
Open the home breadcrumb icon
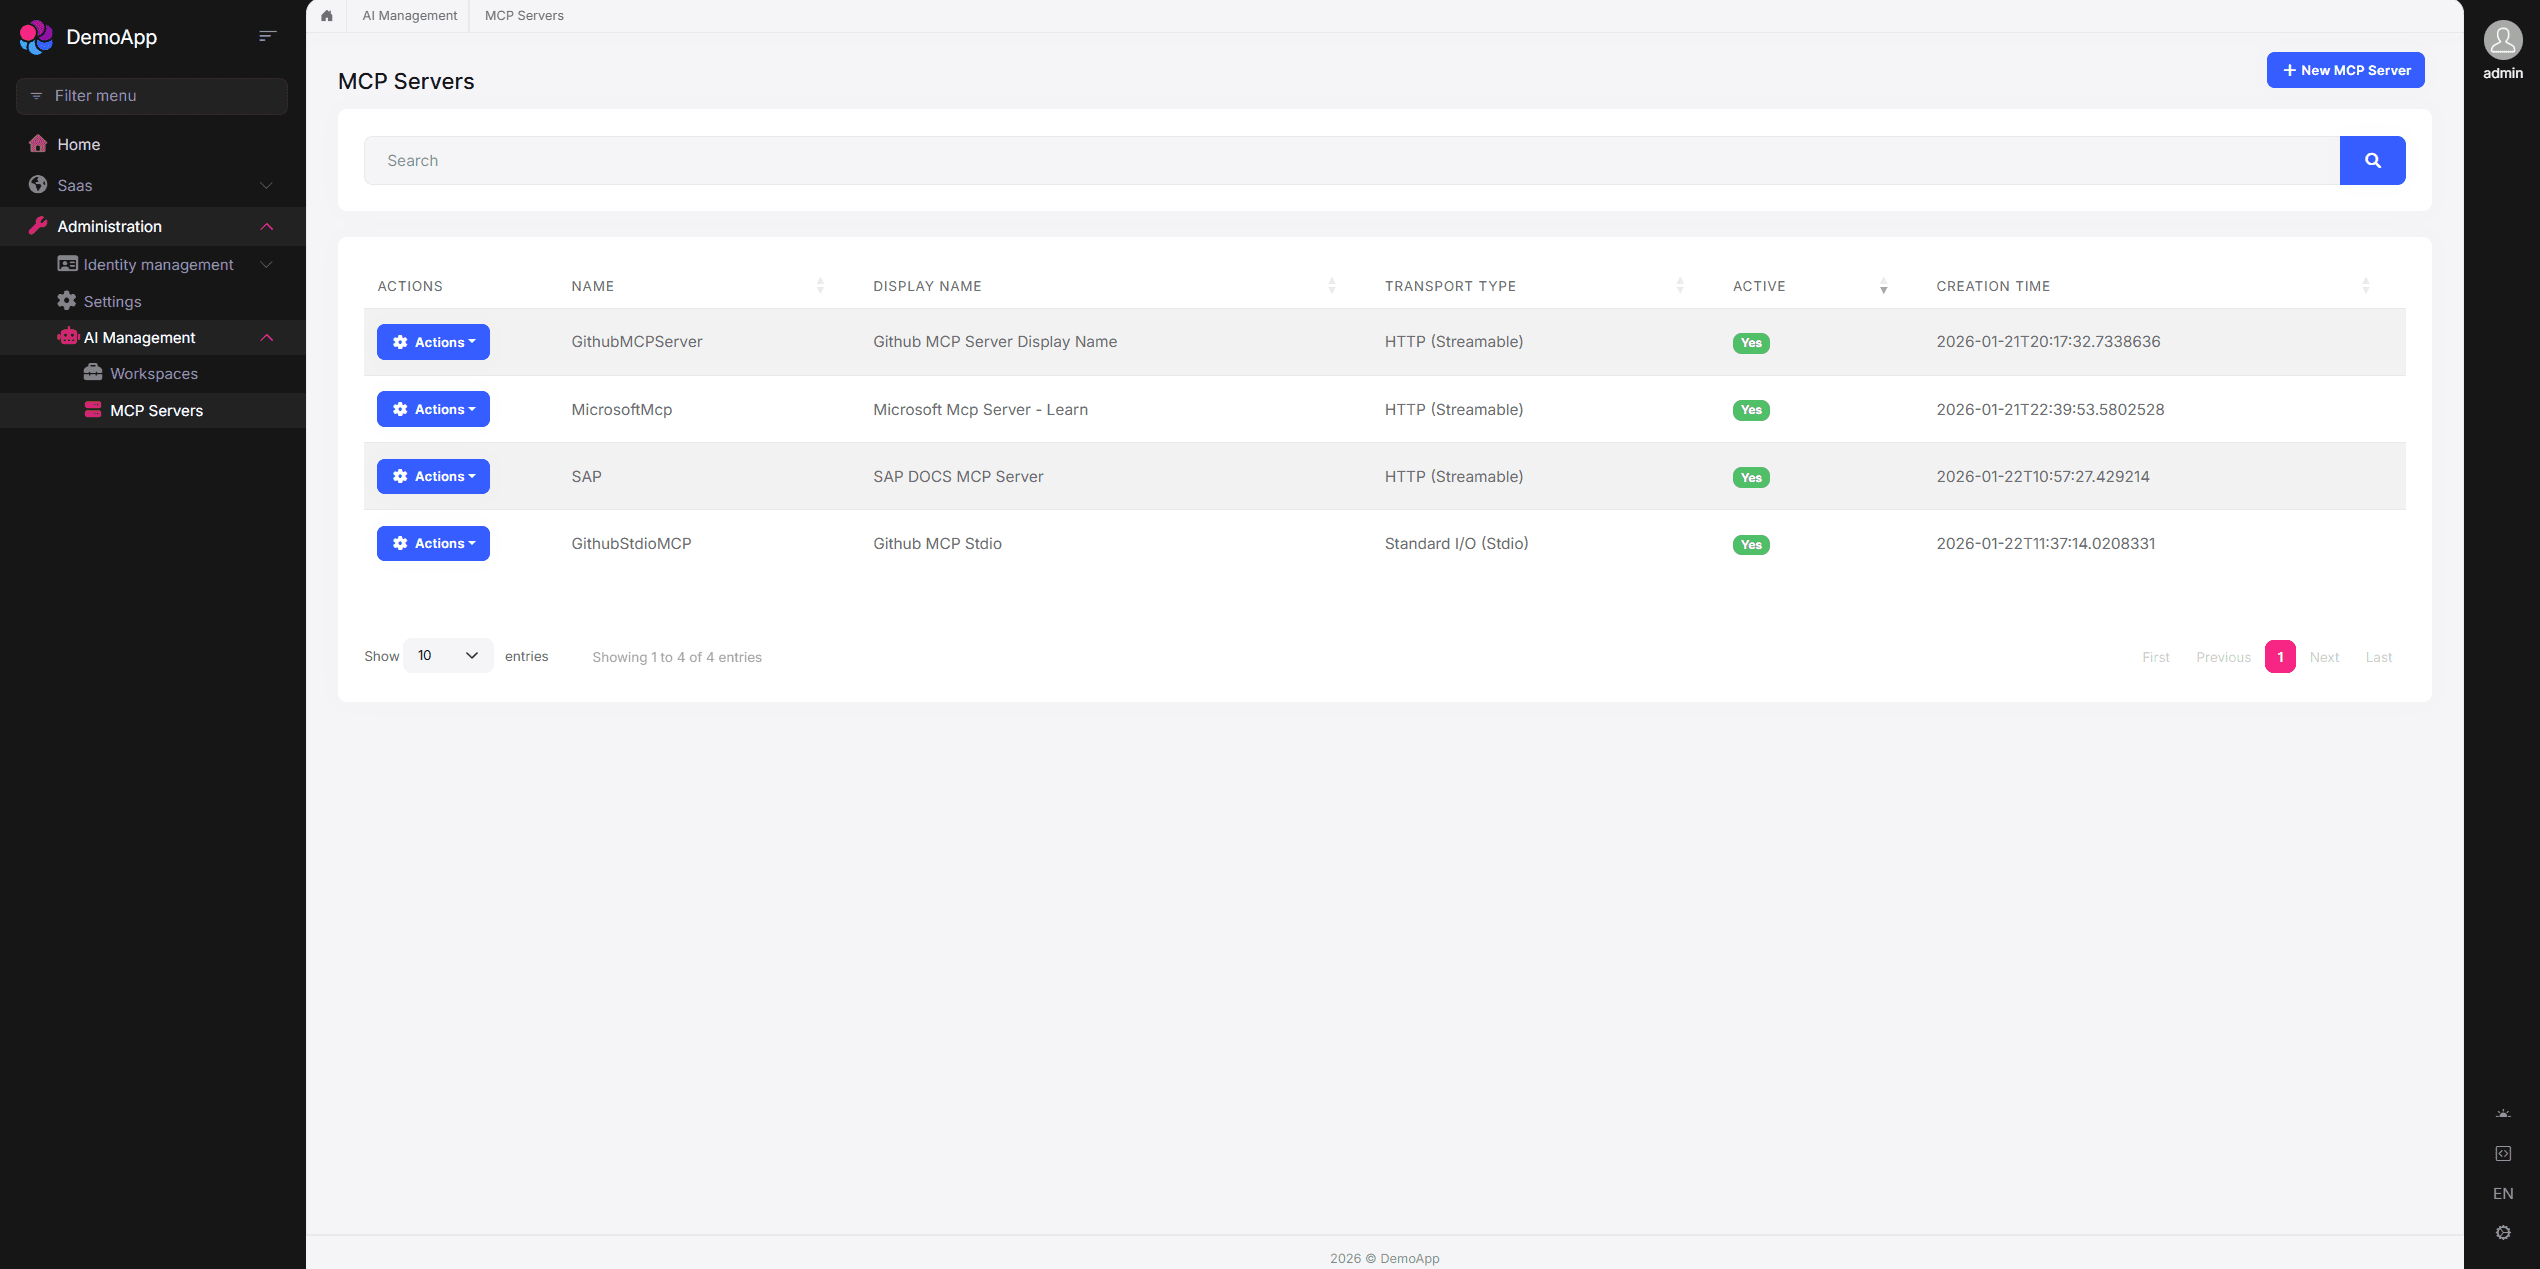(326, 15)
